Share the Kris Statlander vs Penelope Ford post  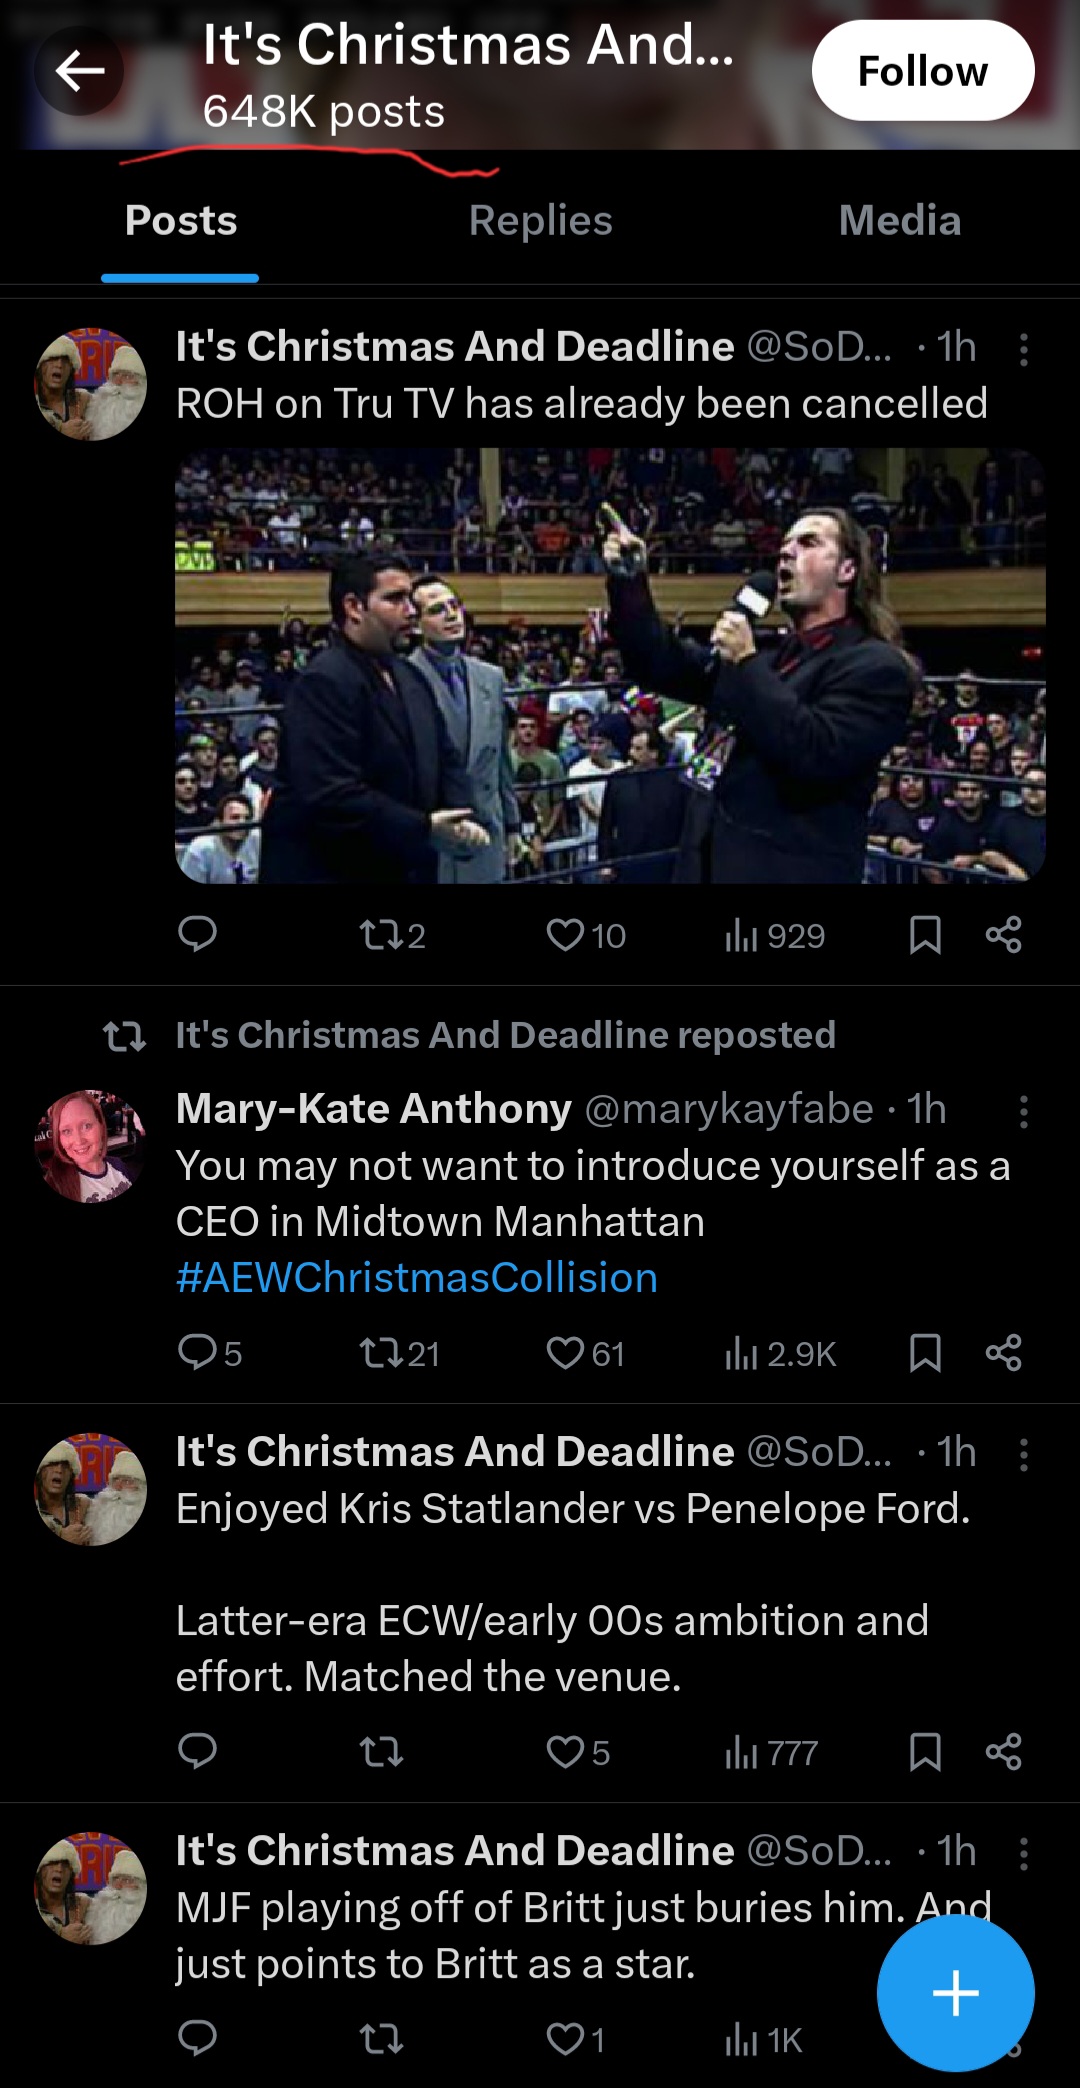[1003, 1752]
